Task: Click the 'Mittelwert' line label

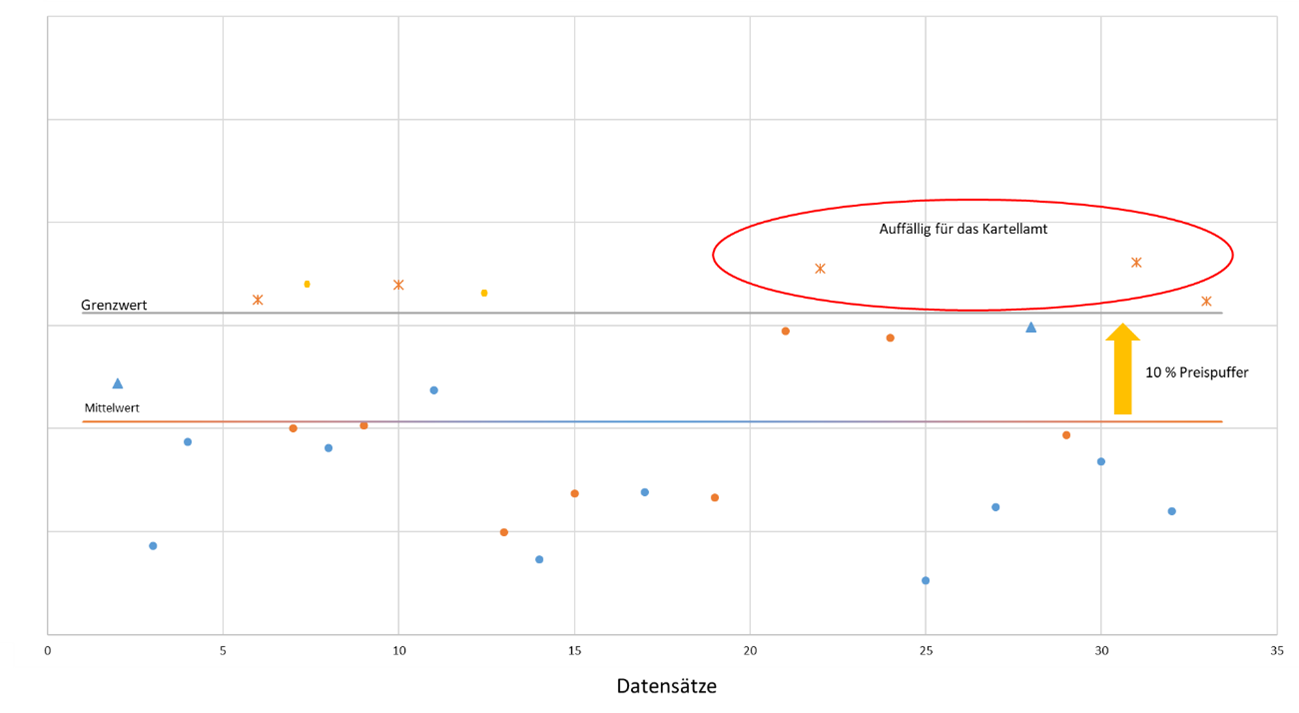Action: coord(111,408)
